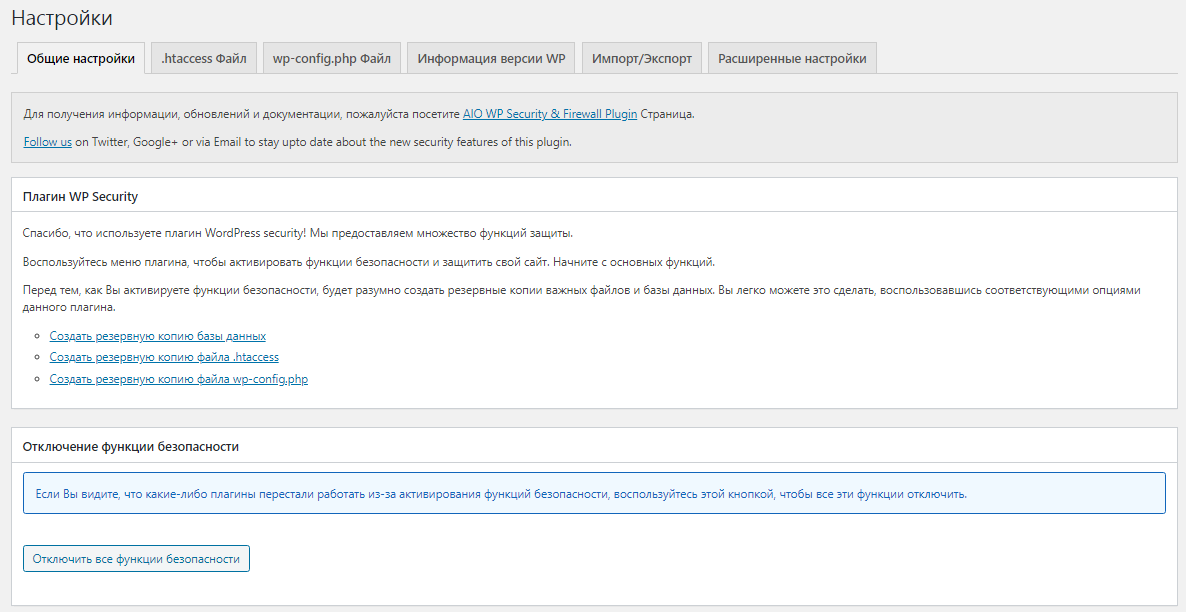Screen dimensions: 1186x612
Task: Follow the wp-config.php file backup link
Action: pyautogui.click(x=178, y=379)
